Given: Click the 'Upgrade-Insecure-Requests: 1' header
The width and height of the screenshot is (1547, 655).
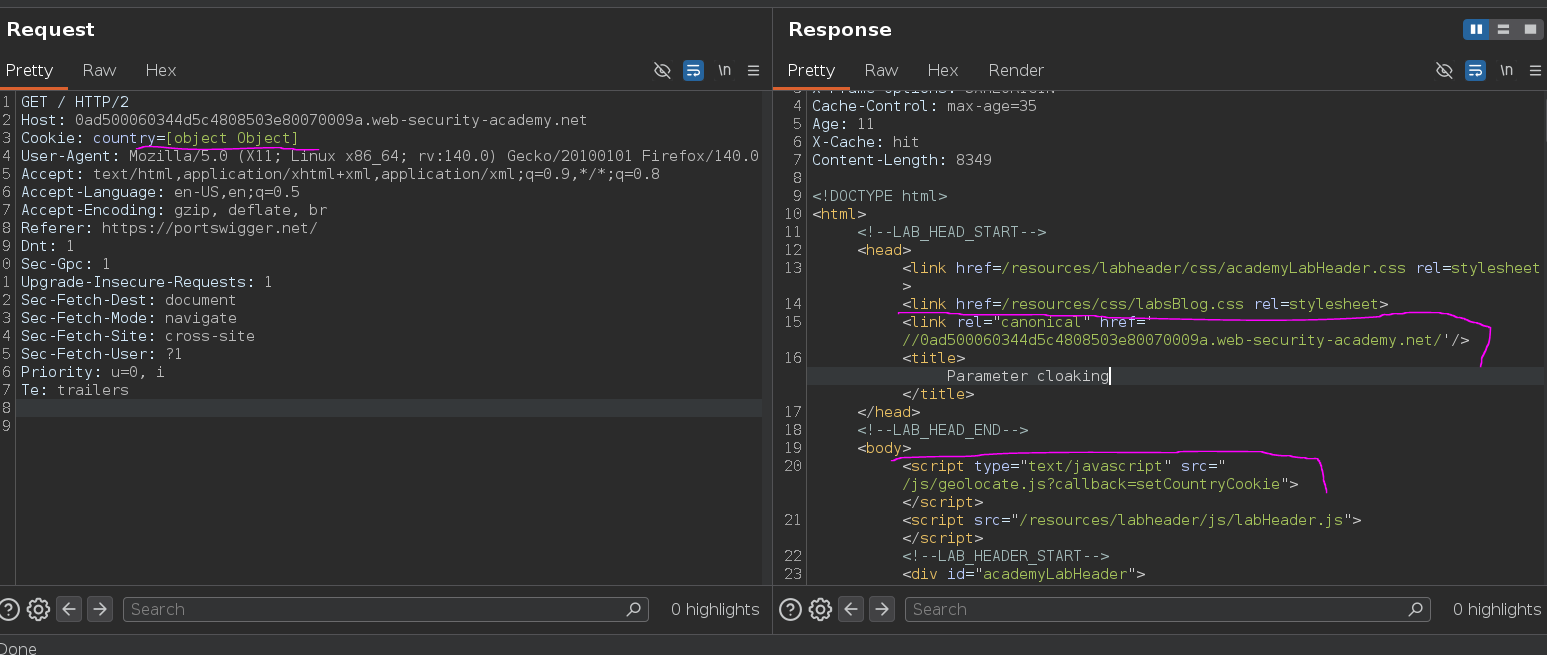Looking at the screenshot, I should (x=147, y=282).
